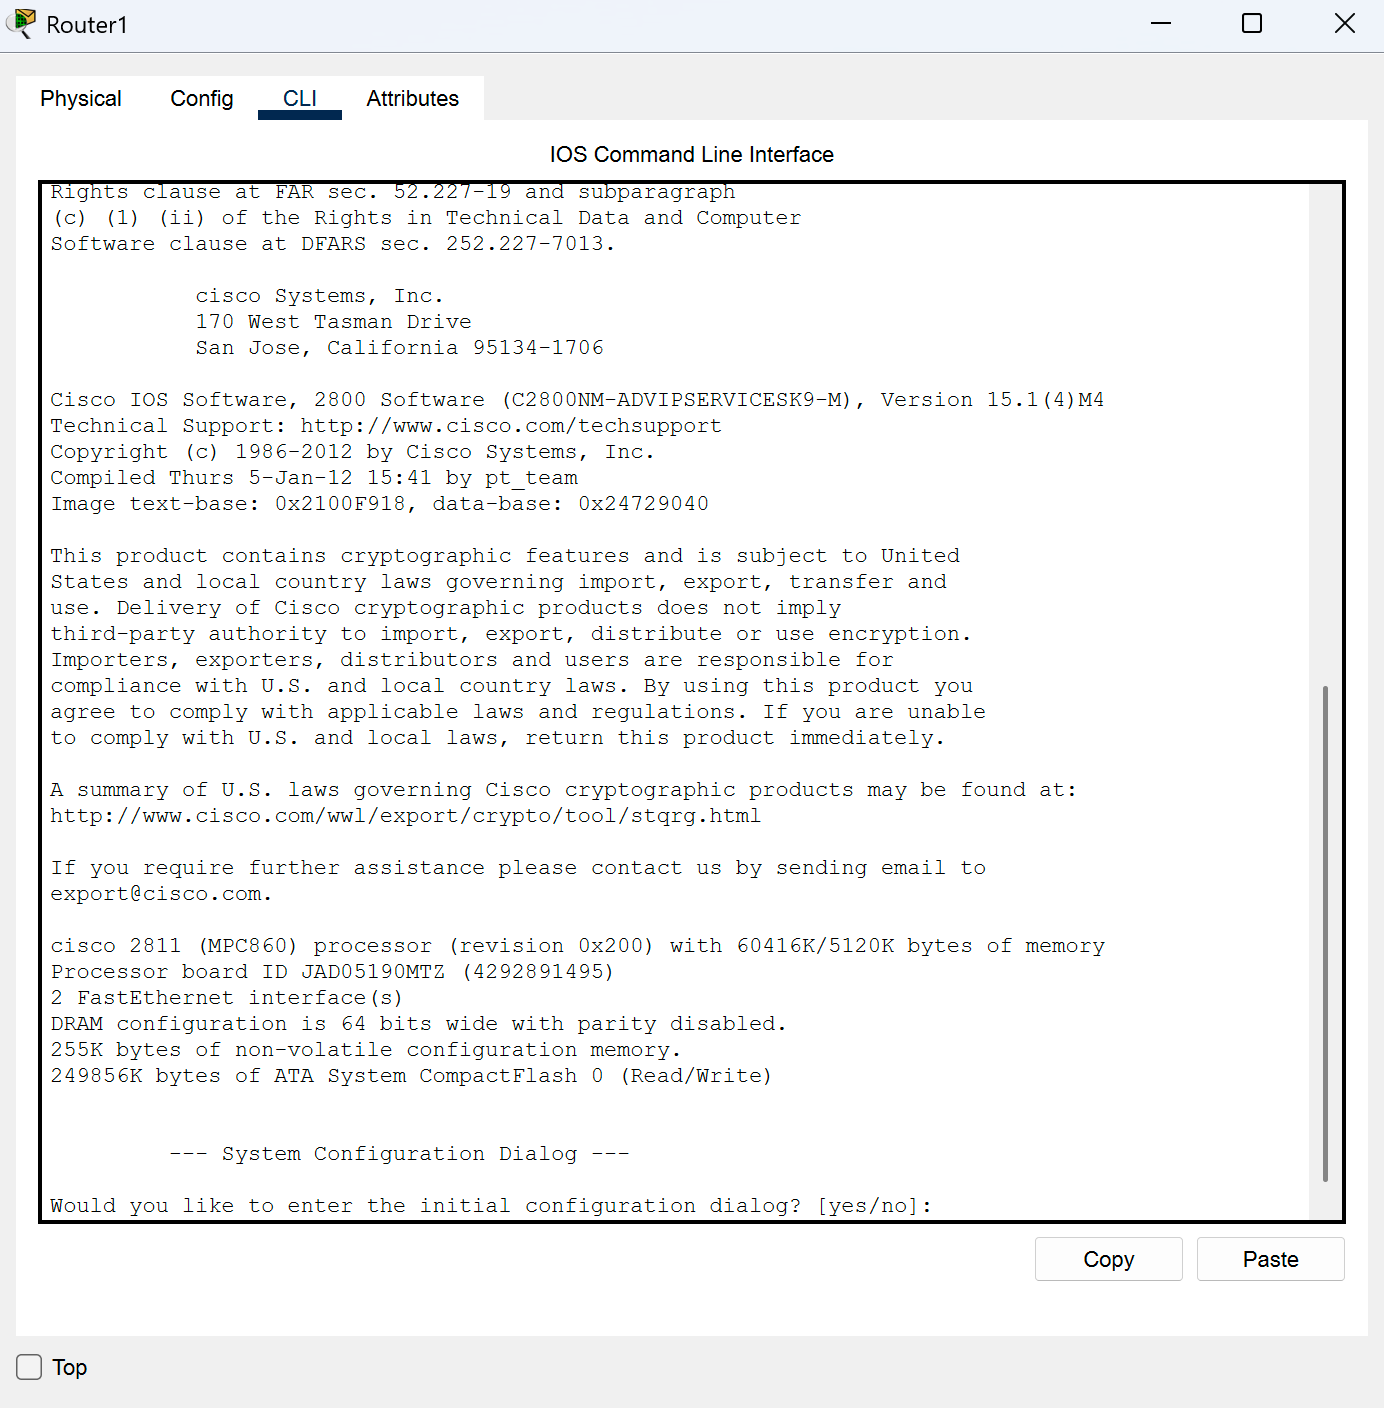
Task: Click the 'cisco 2811 (MPC860) processor' line
Action: click(x=578, y=946)
